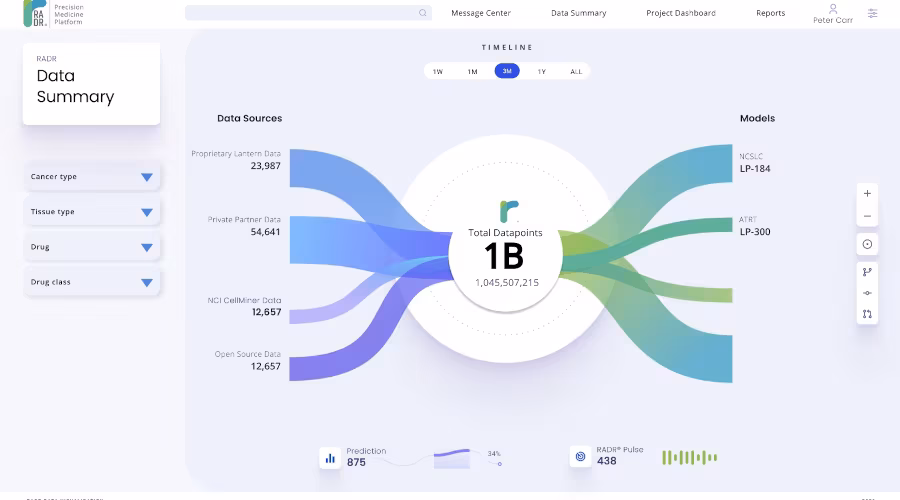Open the Project Dashboard page

(x=681, y=13)
